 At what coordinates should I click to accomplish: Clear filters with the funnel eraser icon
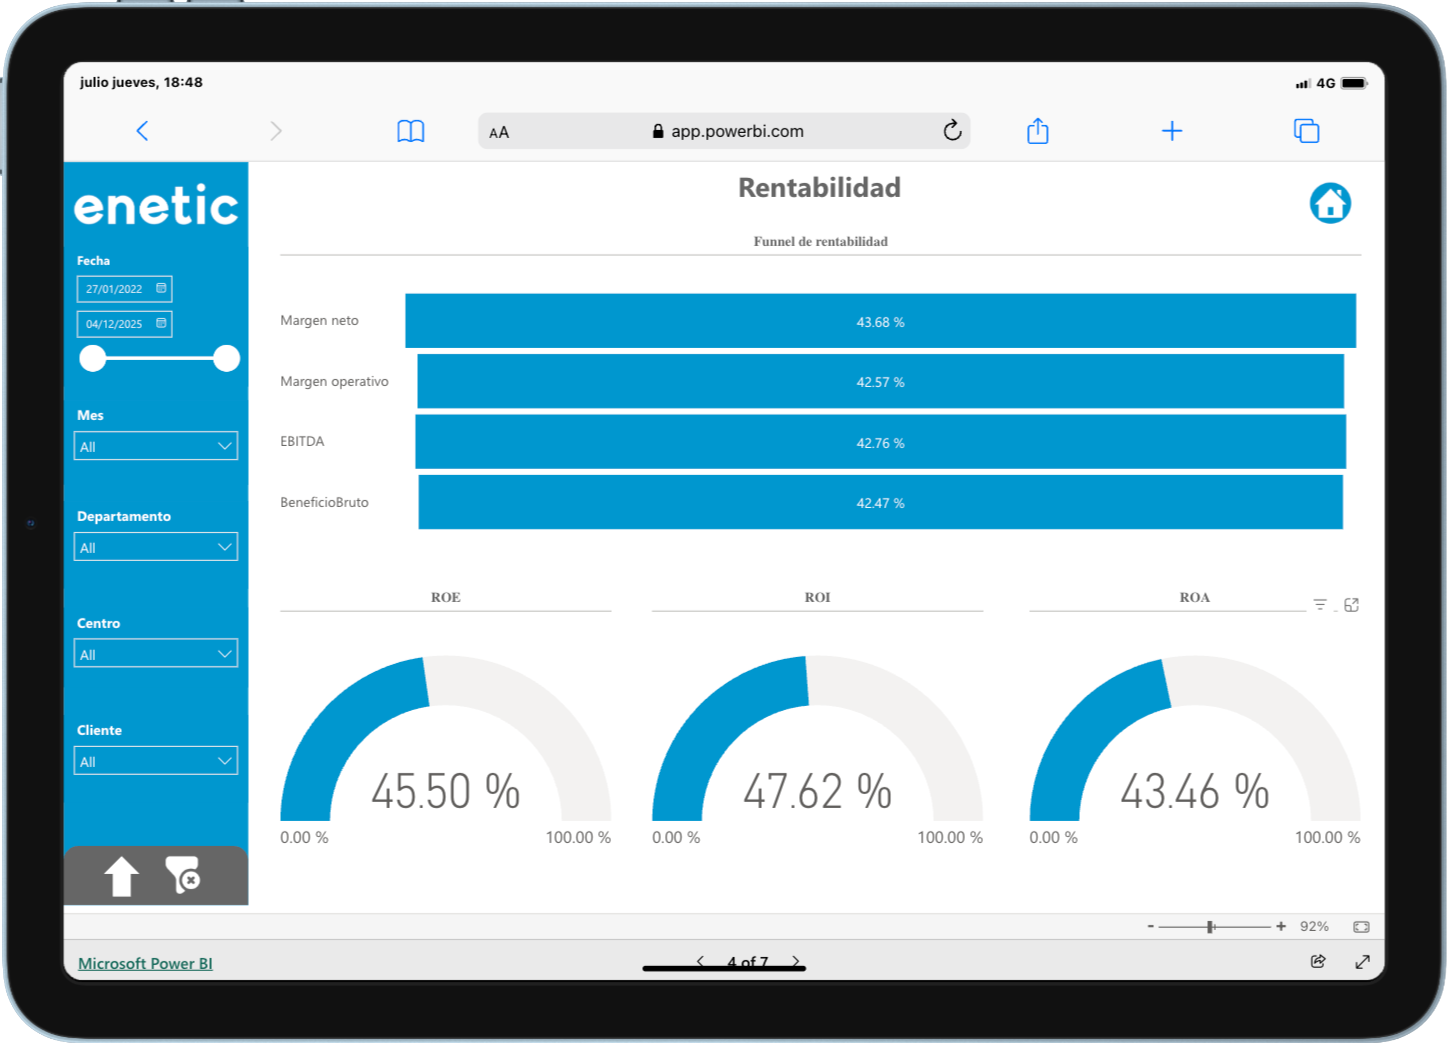(x=183, y=875)
